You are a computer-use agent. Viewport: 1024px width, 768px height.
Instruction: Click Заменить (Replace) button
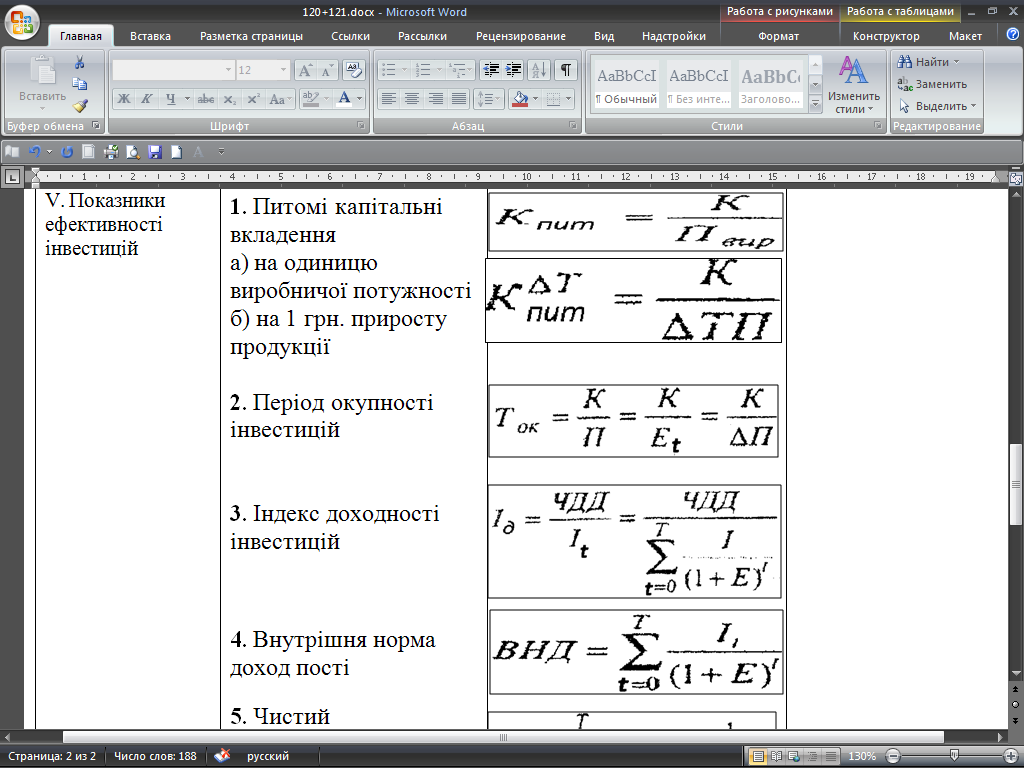click(932, 84)
